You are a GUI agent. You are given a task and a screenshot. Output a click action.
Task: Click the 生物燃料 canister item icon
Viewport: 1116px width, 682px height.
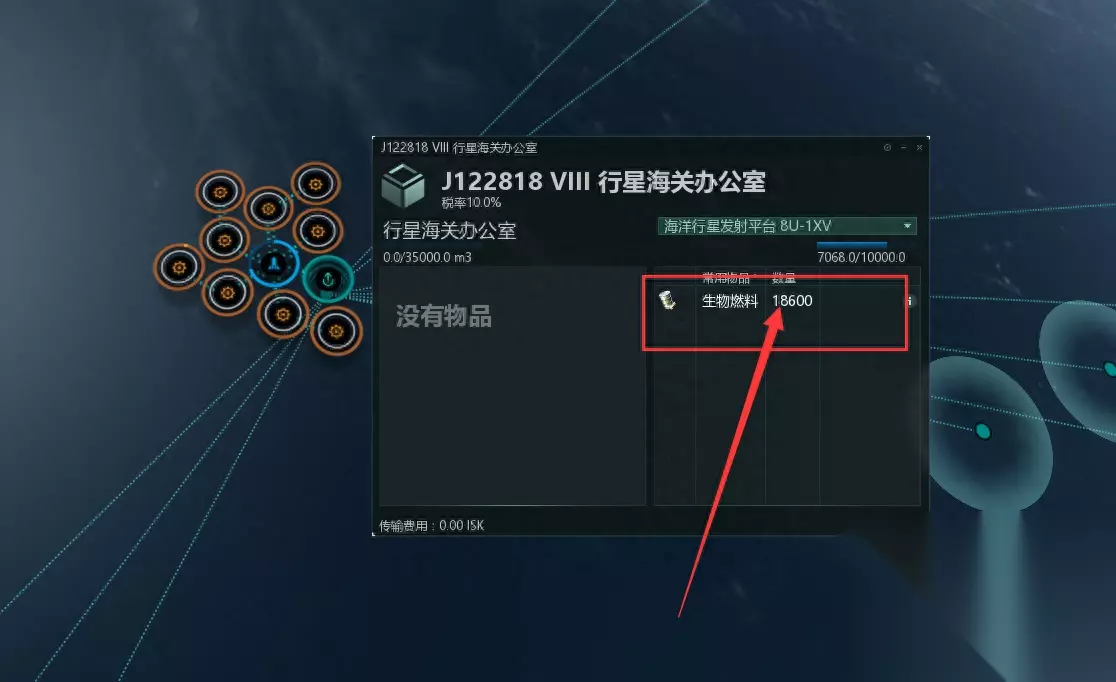667,300
